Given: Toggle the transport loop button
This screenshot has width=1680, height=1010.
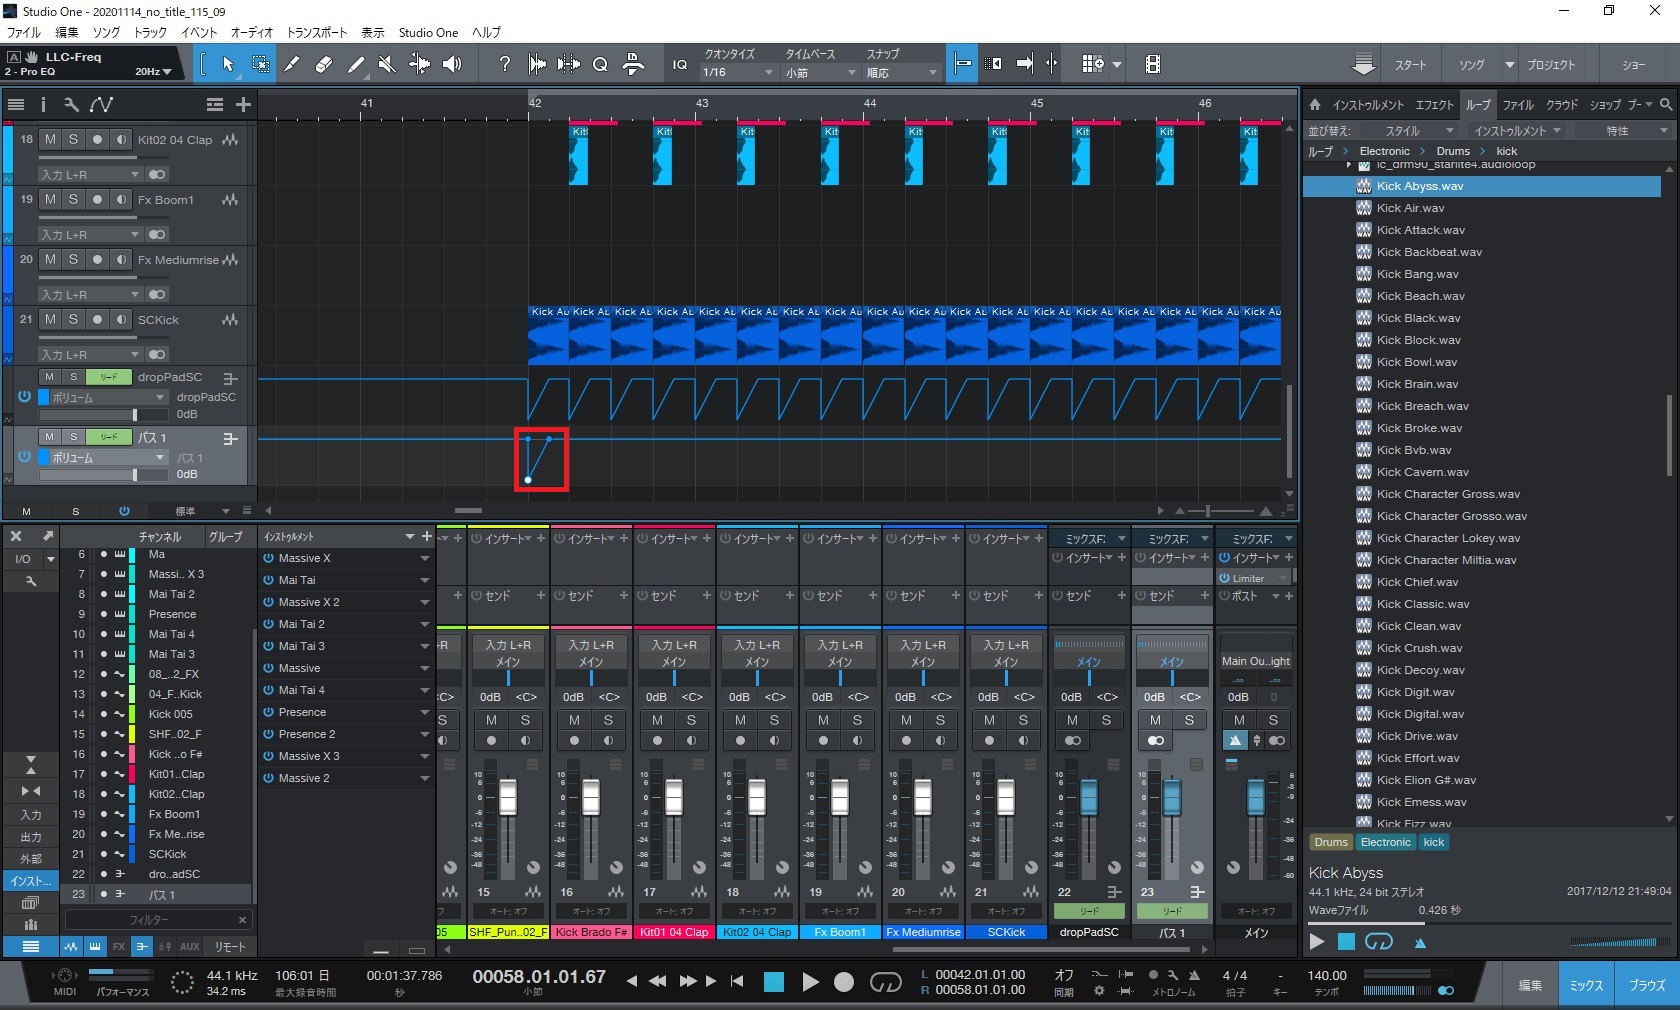Looking at the screenshot, I should coord(885,982).
